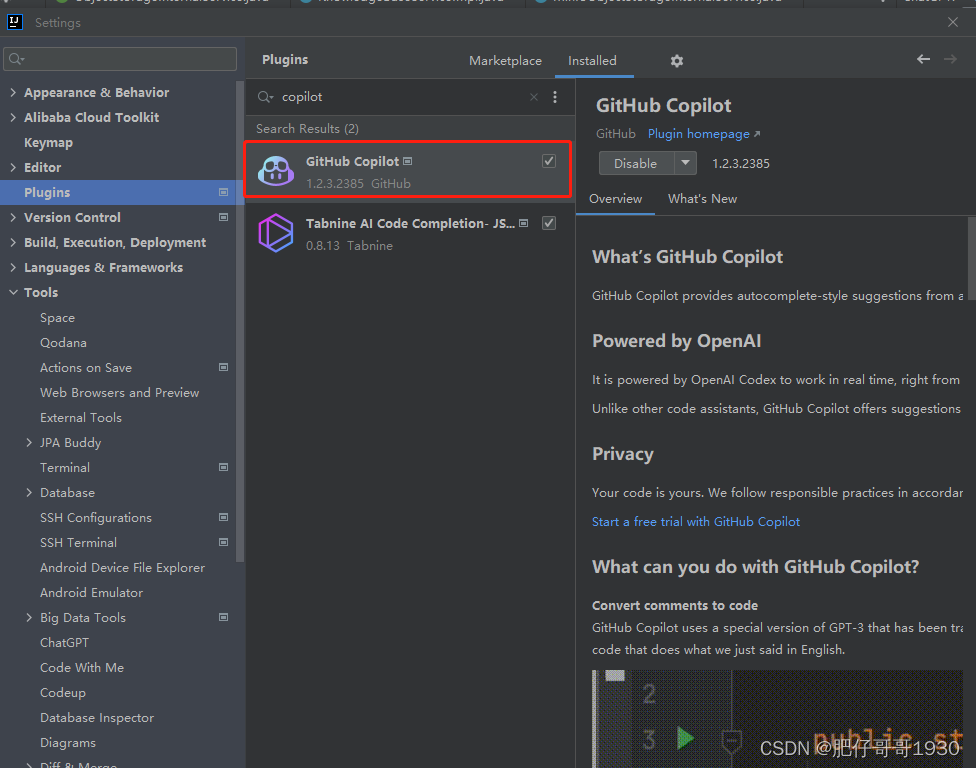This screenshot has width=976, height=768.
Task: Open Start a free trial with GitHub Copilot
Action: (696, 522)
